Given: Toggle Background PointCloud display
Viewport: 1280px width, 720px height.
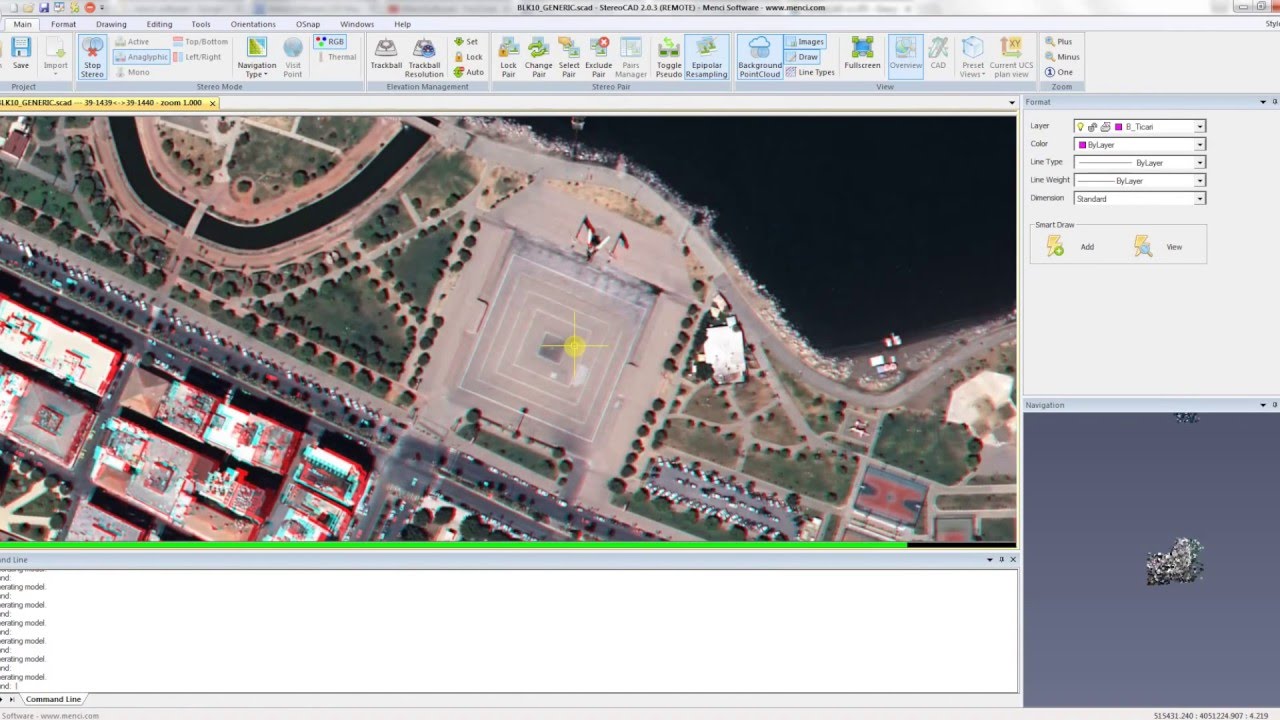Looking at the screenshot, I should coord(760,57).
